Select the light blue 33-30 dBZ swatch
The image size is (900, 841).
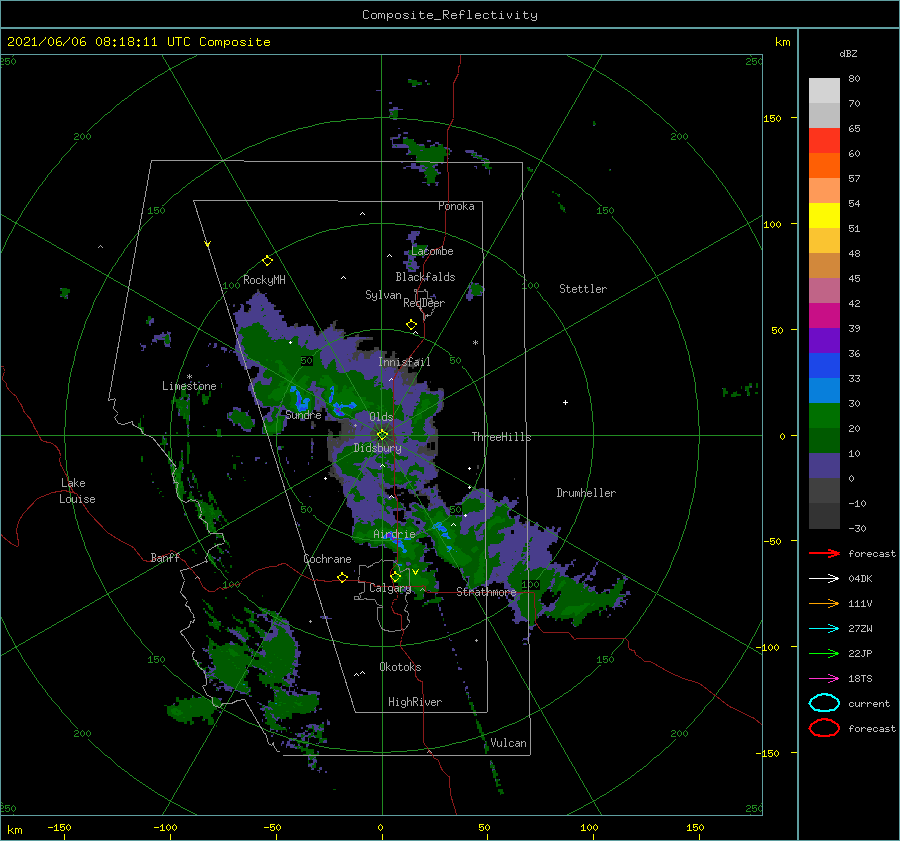[x=824, y=391]
